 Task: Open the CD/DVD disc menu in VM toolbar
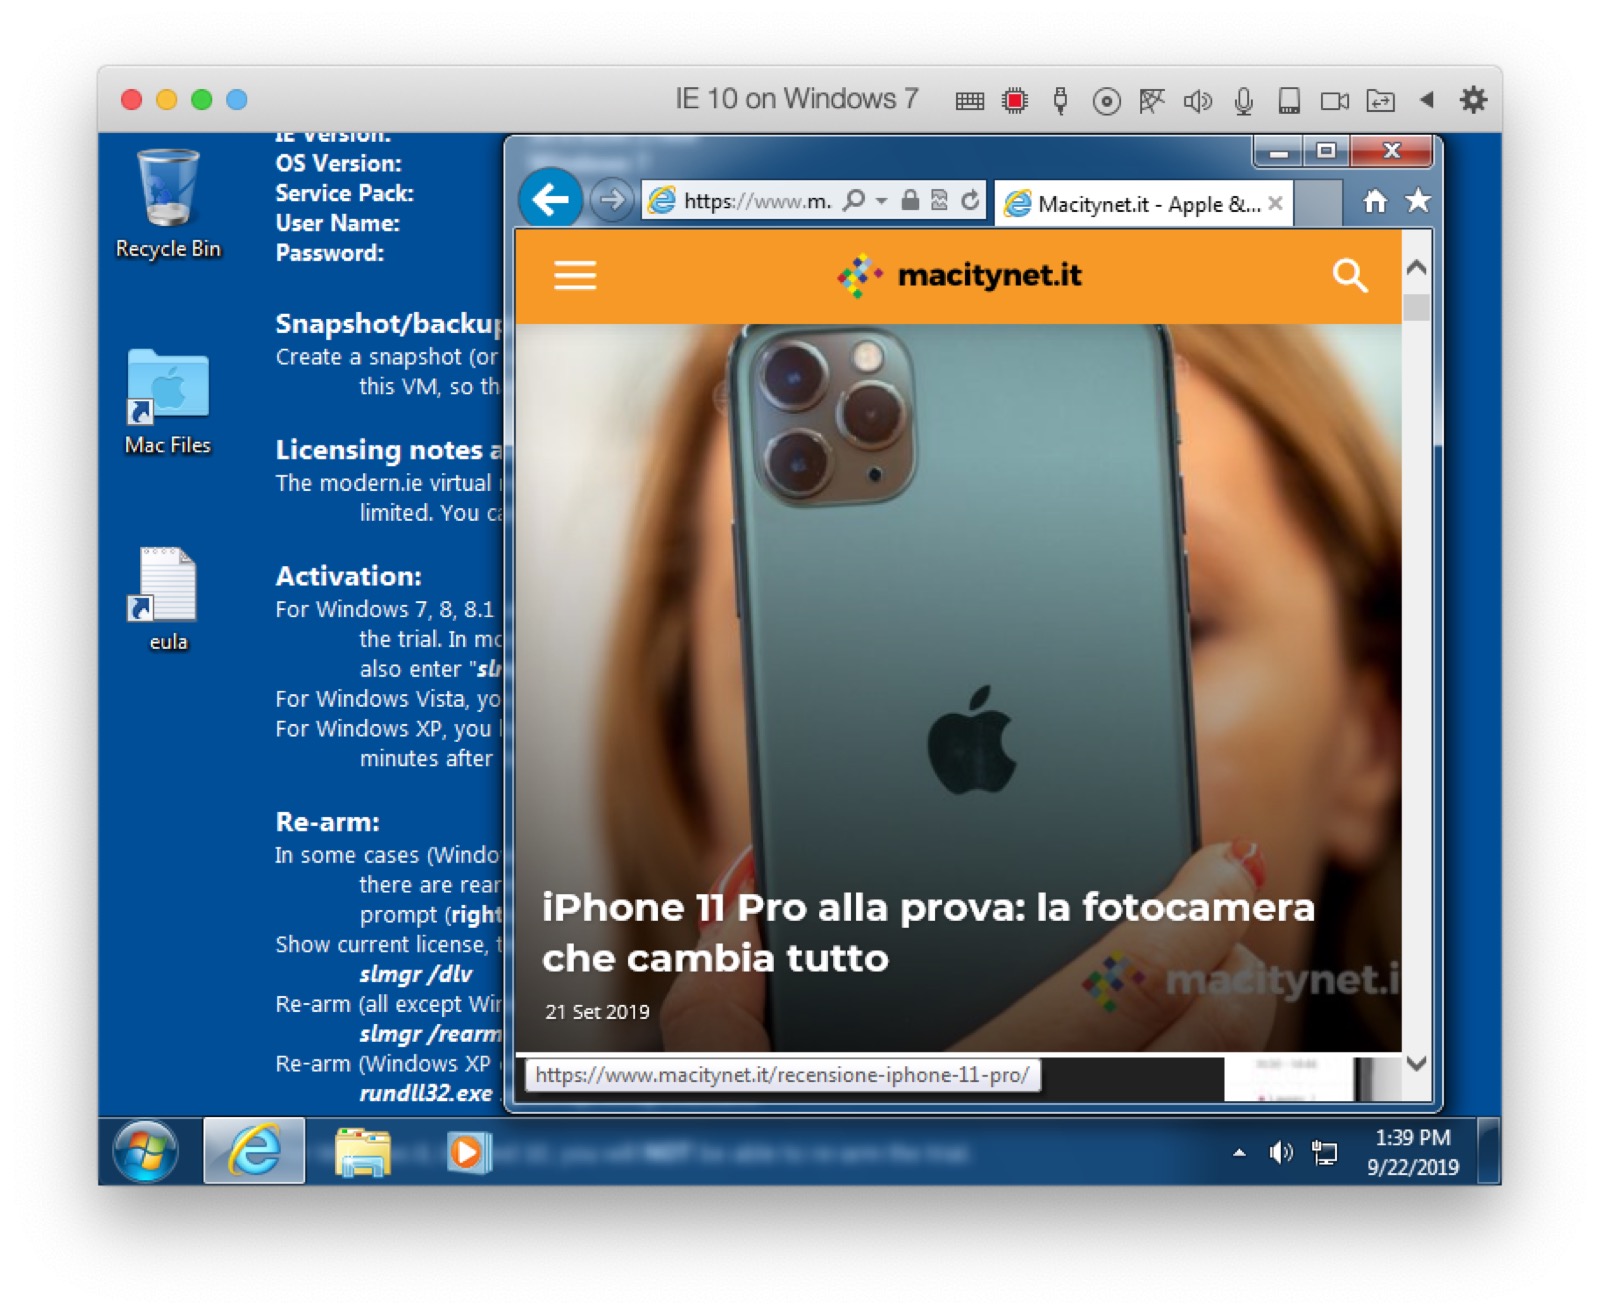coord(1106,100)
